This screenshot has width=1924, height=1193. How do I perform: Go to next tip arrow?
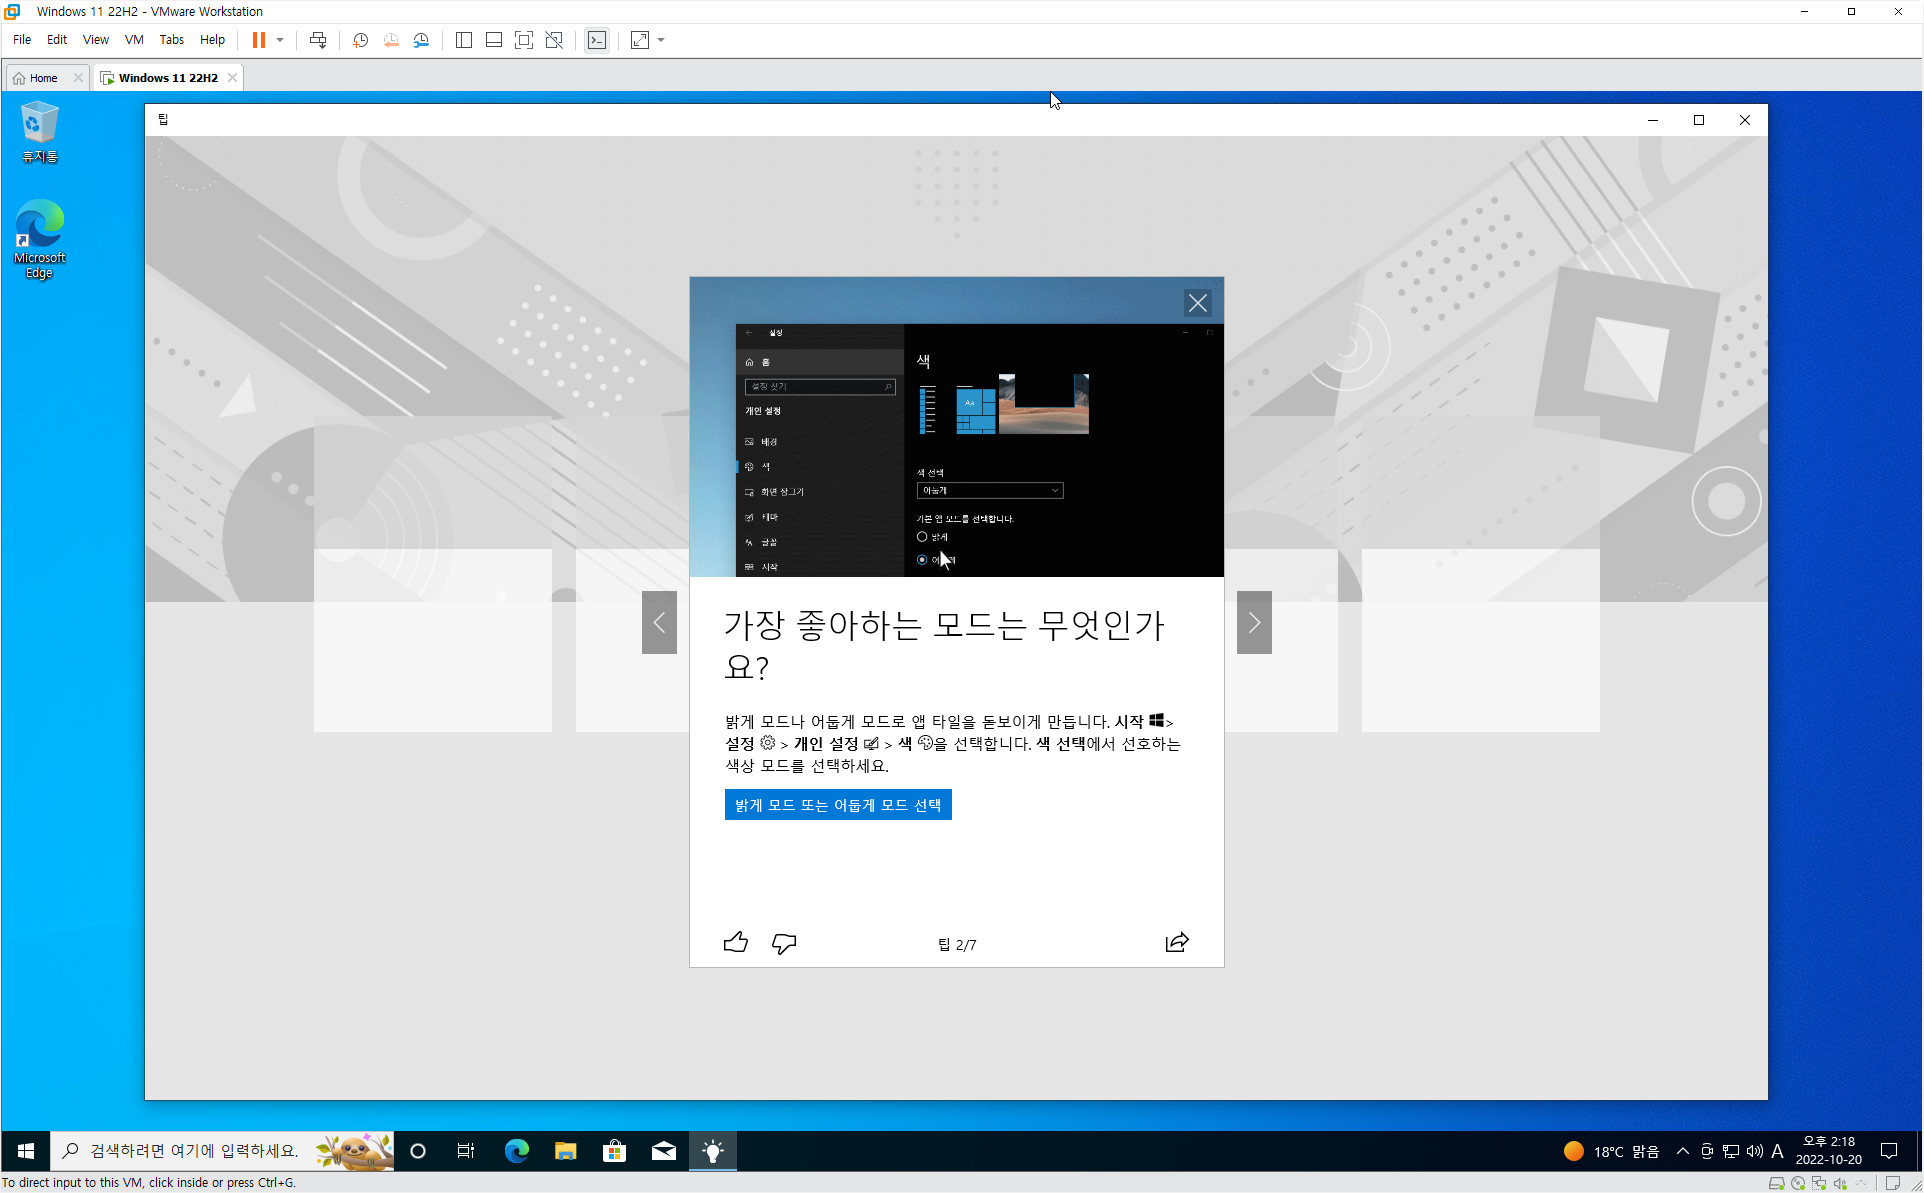1254,622
